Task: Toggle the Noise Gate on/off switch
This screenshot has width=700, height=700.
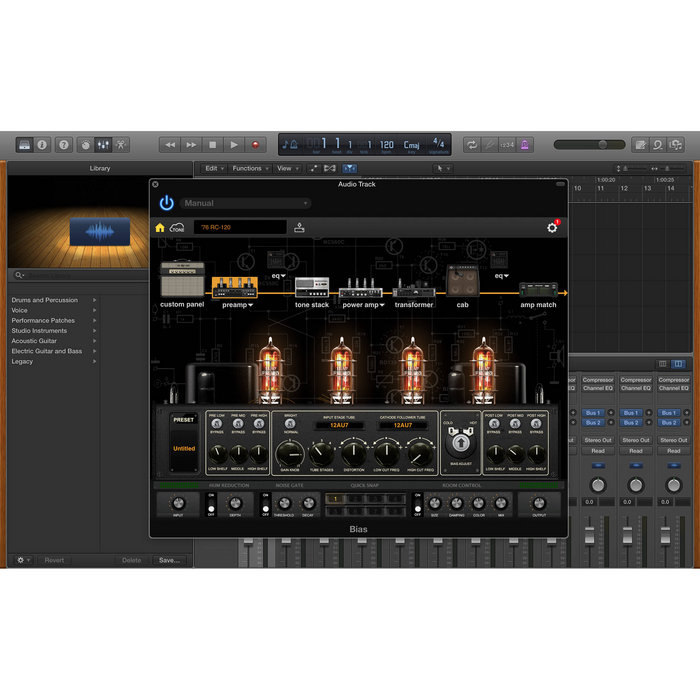Action: pos(265,503)
